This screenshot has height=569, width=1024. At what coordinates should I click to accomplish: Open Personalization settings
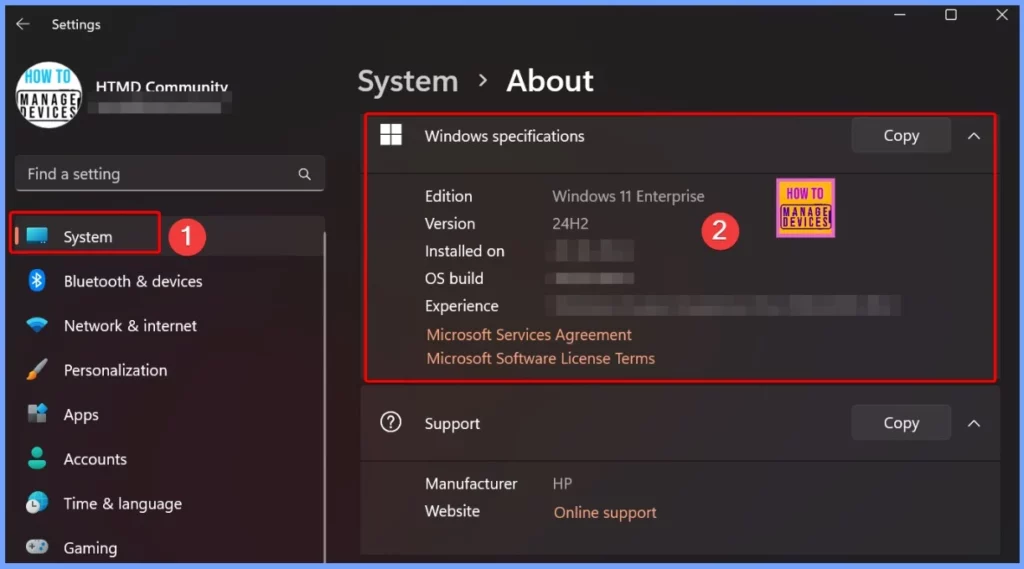(x=116, y=370)
